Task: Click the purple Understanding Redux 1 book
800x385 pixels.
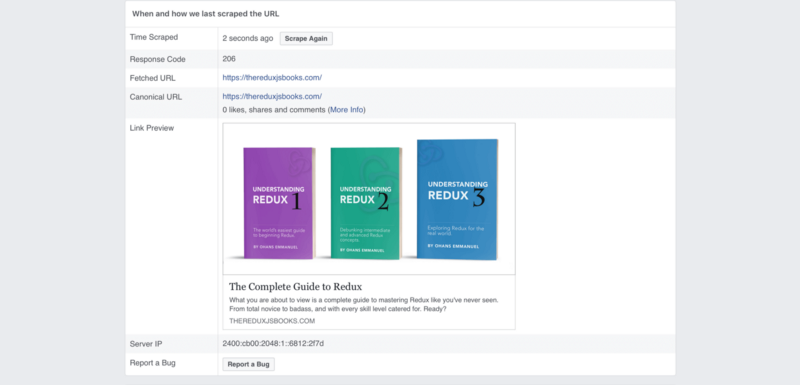Action: coord(279,203)
